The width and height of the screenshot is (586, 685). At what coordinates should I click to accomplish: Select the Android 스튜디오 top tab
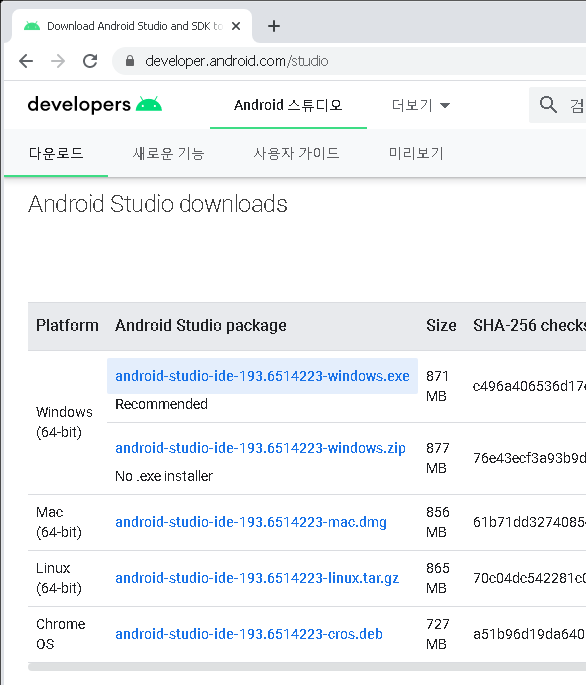click(x=288, y=105)
